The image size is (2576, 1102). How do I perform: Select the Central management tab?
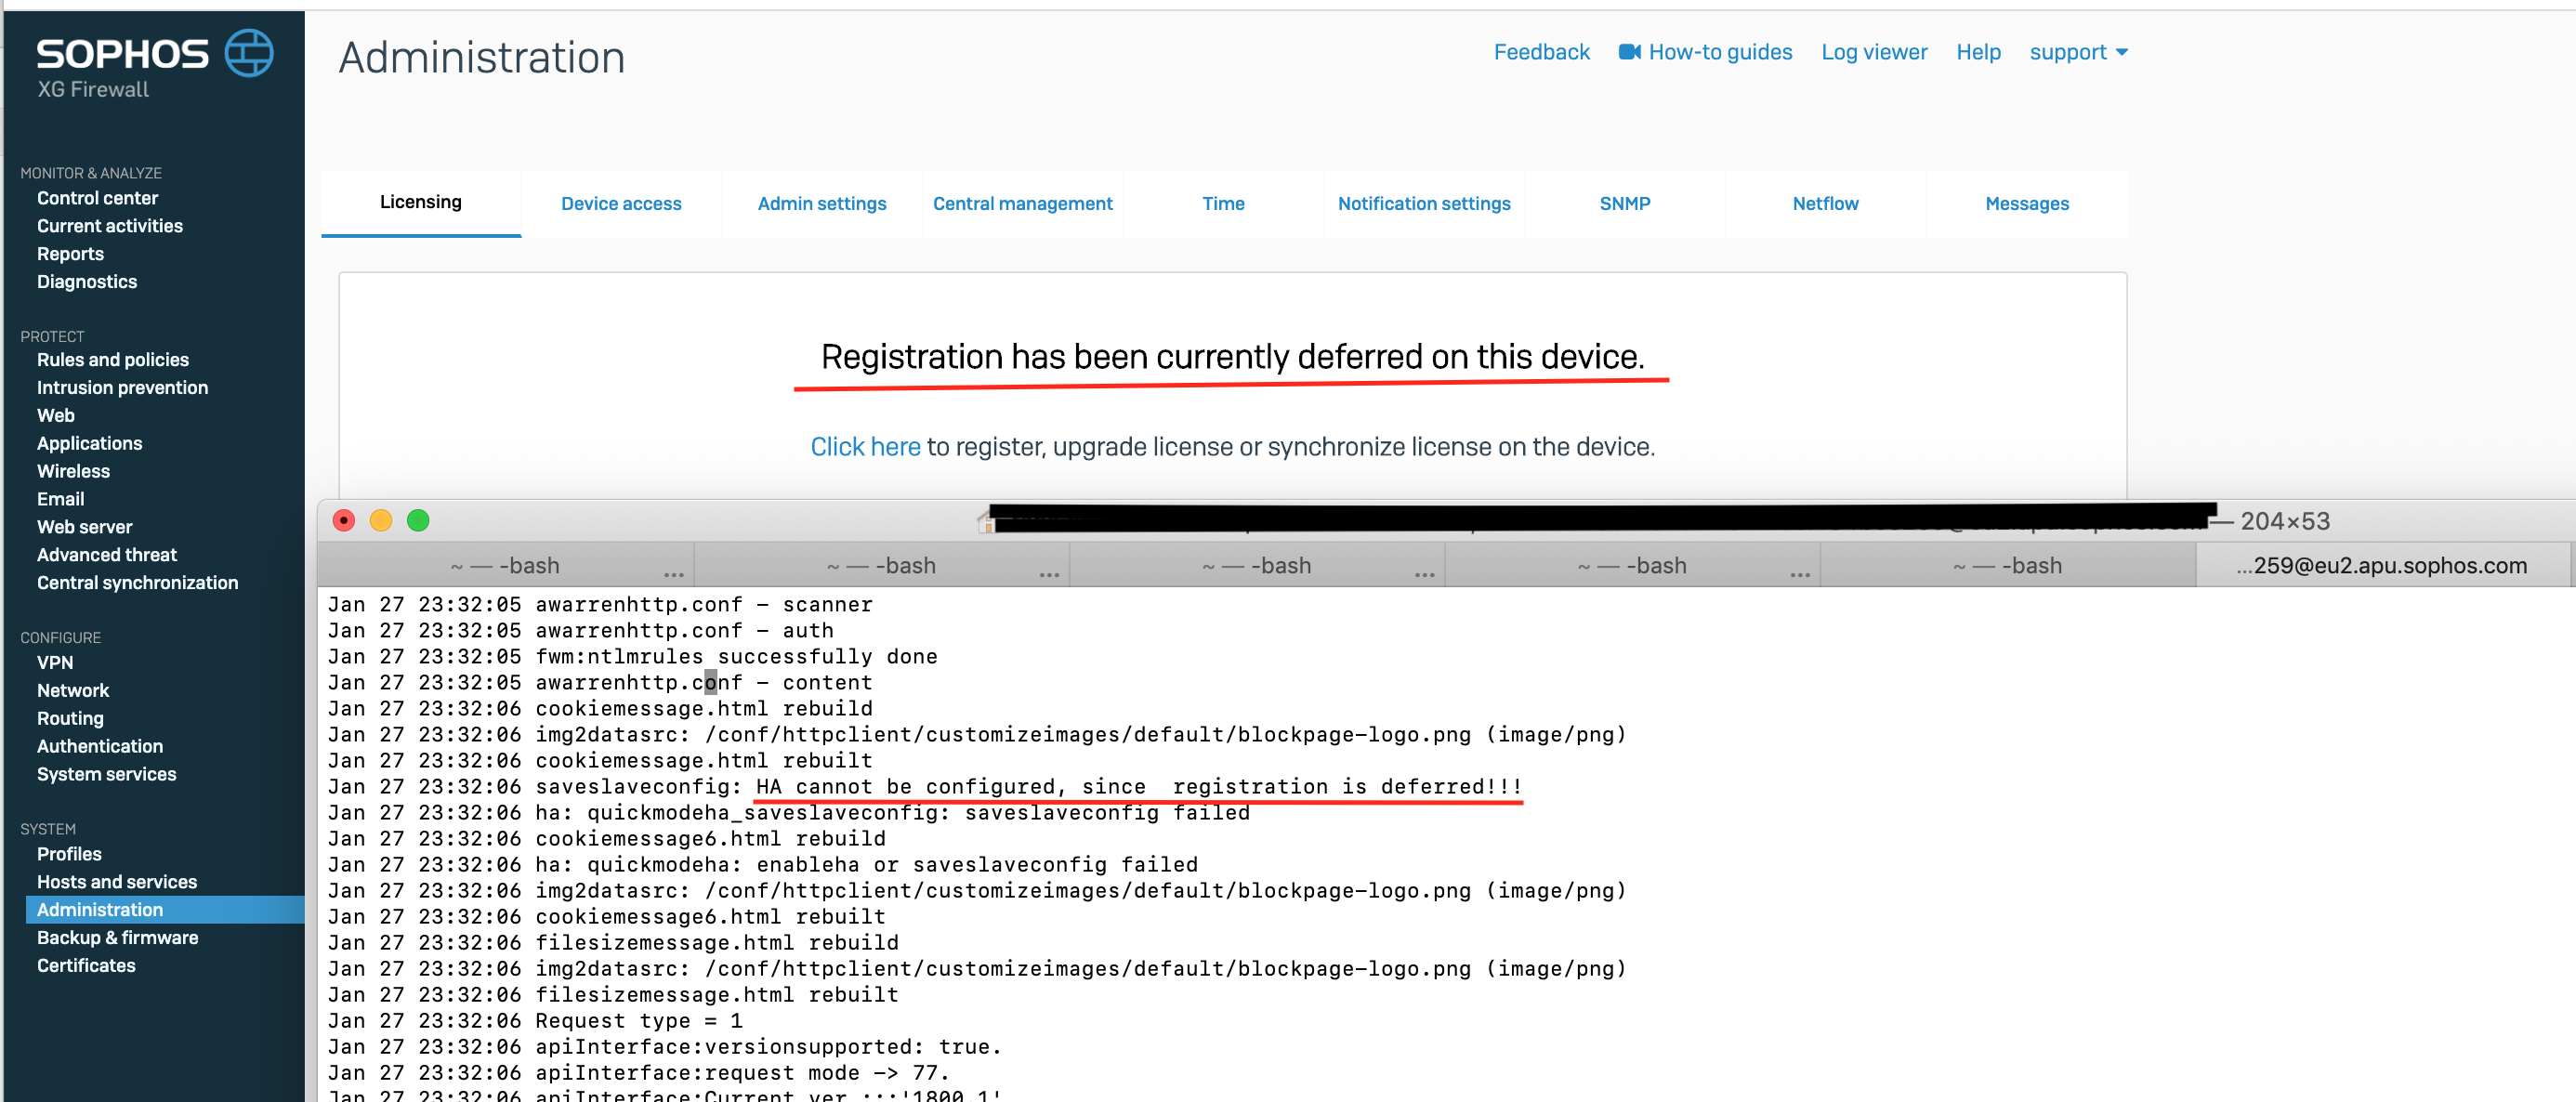pyautogui.click(x=1022, y=204)
